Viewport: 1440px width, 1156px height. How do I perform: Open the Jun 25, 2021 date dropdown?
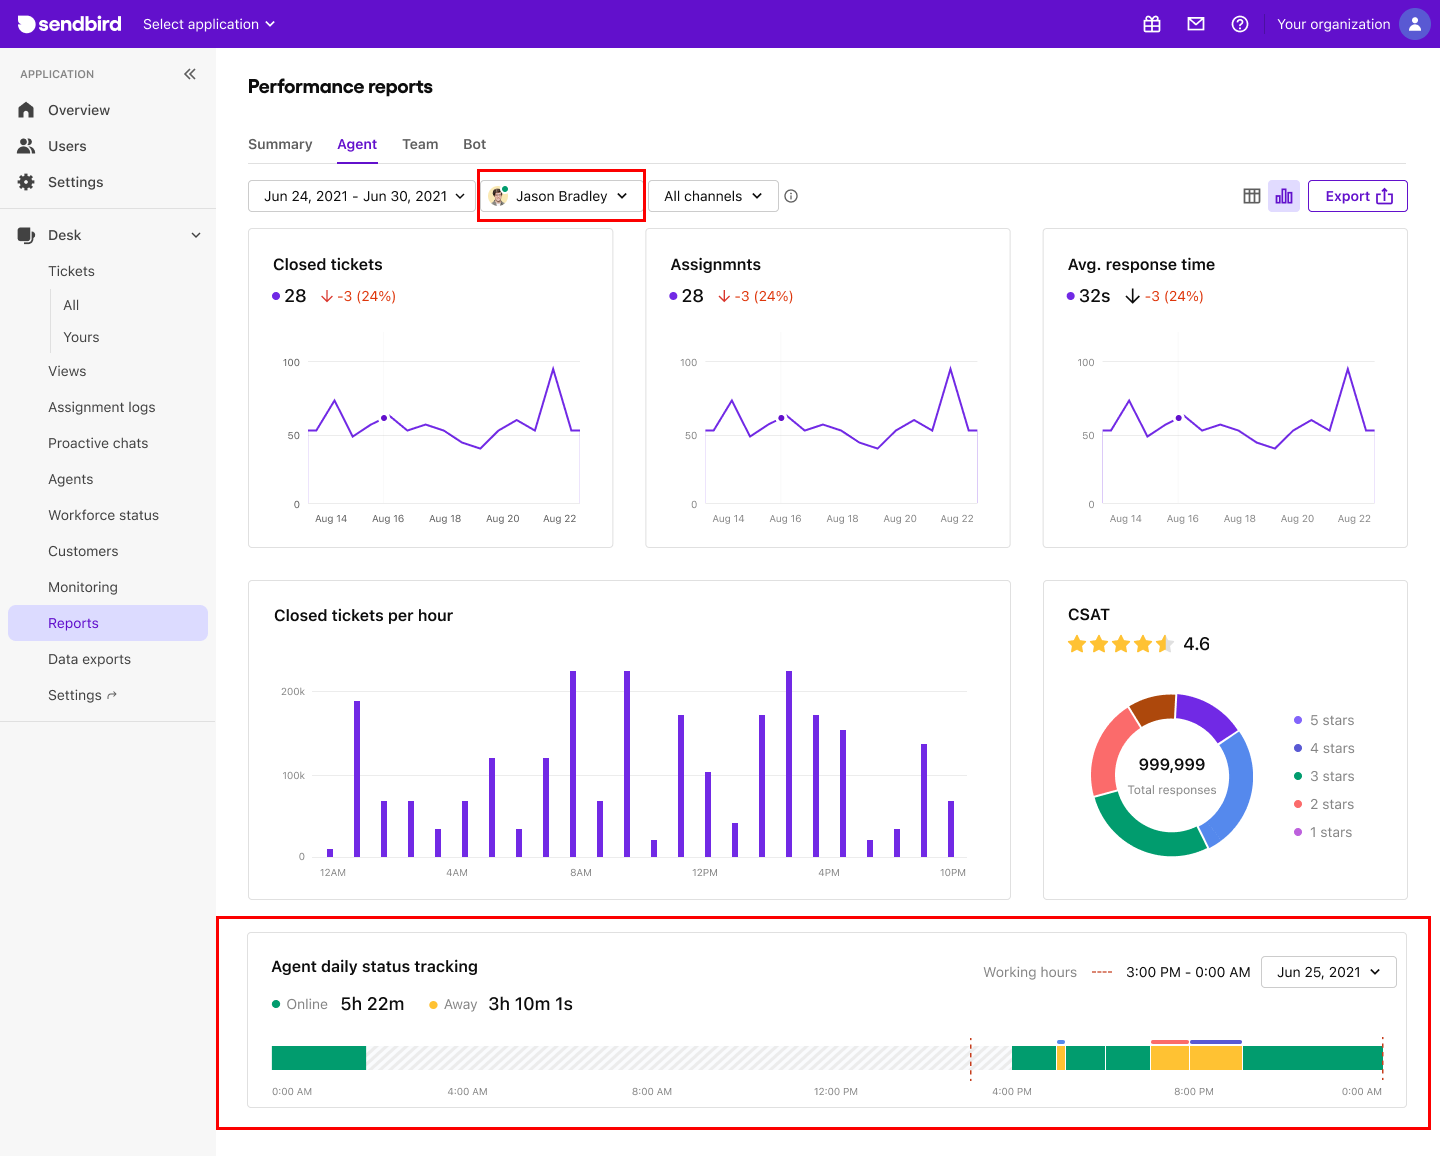[1328, 971]
